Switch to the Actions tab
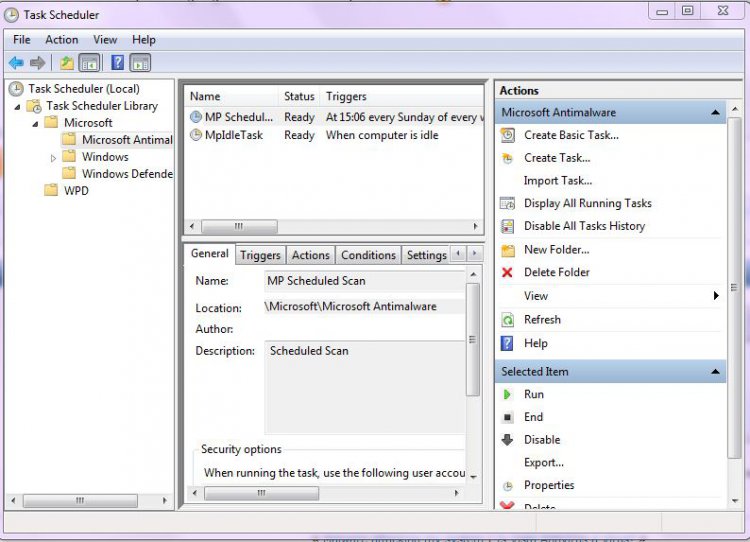The image size is (750, 542). coord(311,255)
